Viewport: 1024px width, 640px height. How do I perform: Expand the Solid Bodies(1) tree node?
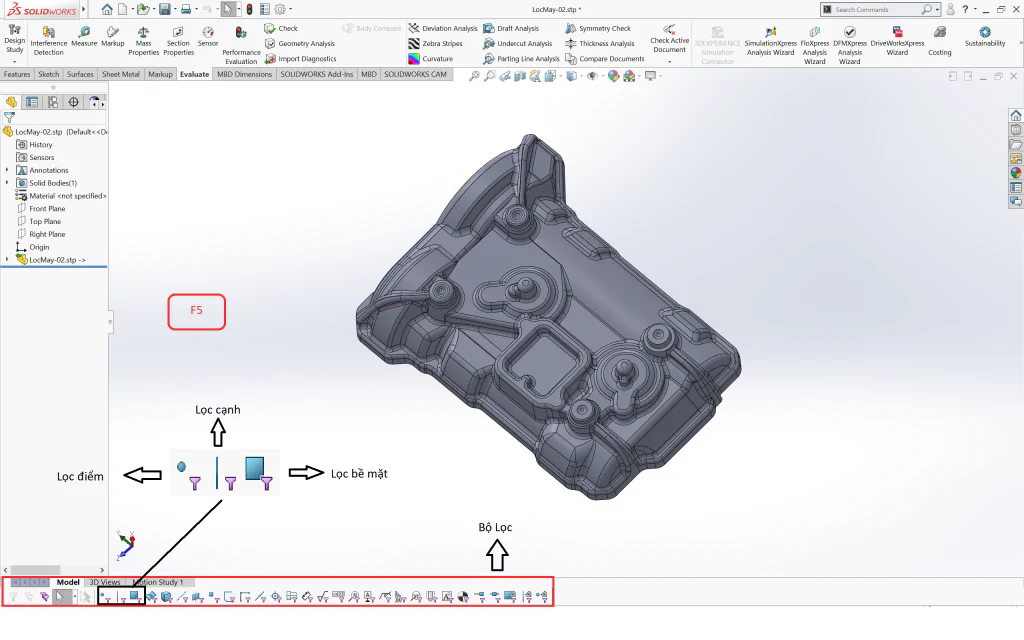(x=7, y=183)
